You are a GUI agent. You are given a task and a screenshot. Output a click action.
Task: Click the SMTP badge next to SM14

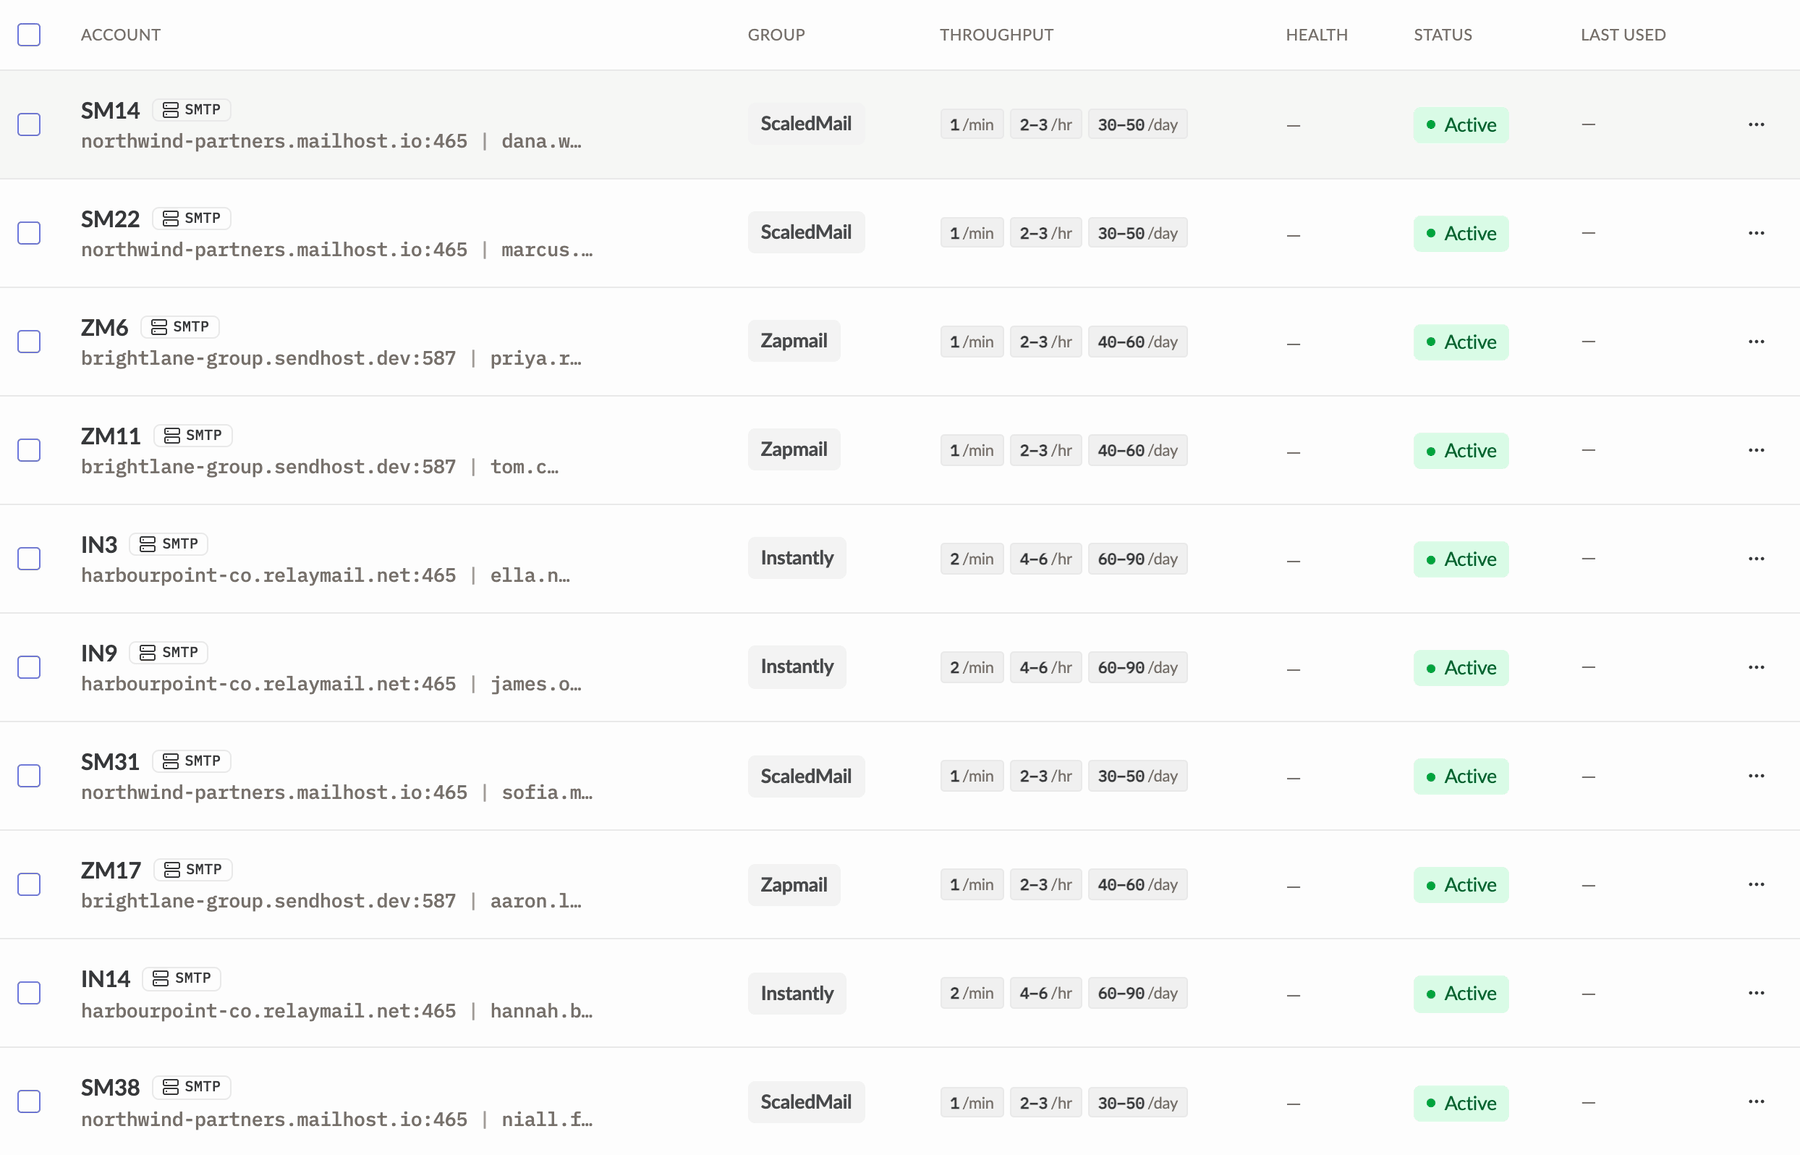(191, 110)
